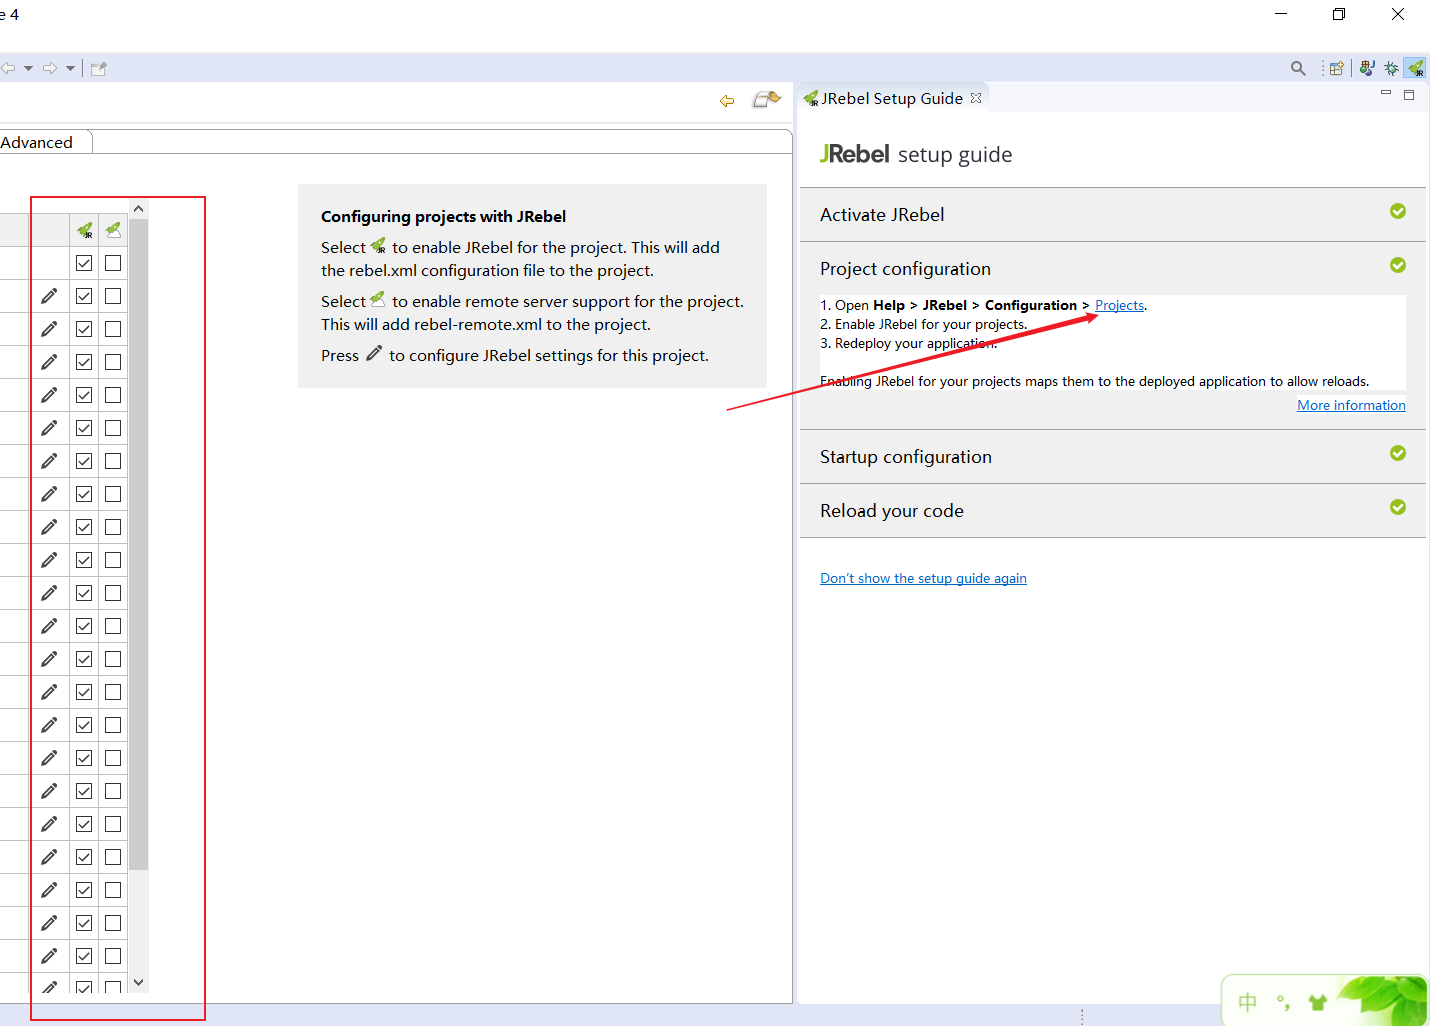This screenshot has height=1026, width=1430.
Task: Click the IME green shirt skin icon
Action: pyautogui.click(x=1317, y=1002)
